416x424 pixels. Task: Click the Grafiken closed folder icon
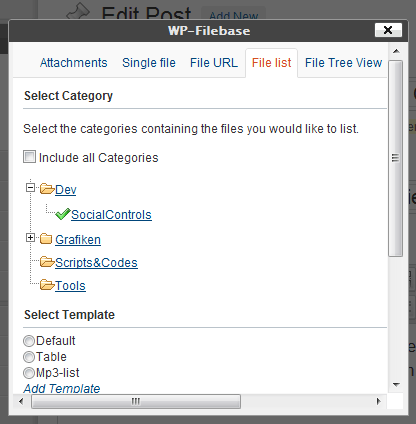[x=46, y=239]
